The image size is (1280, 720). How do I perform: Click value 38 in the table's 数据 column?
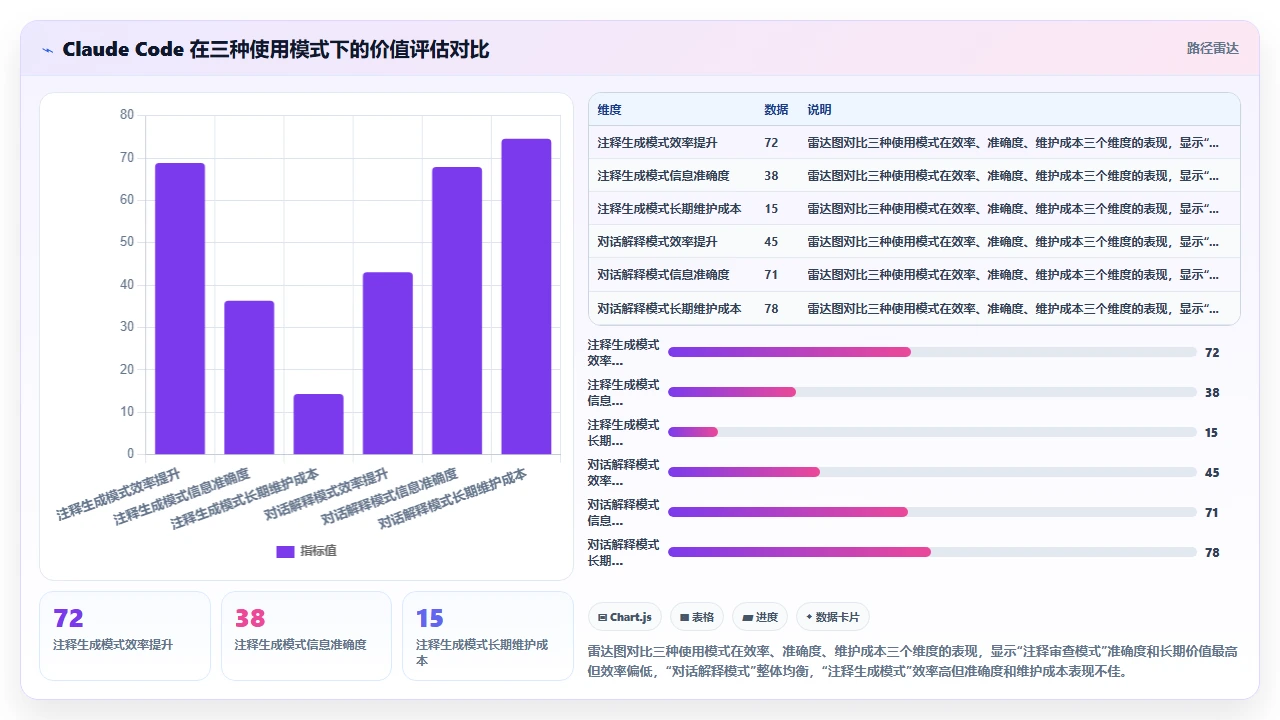coord(771,176)
